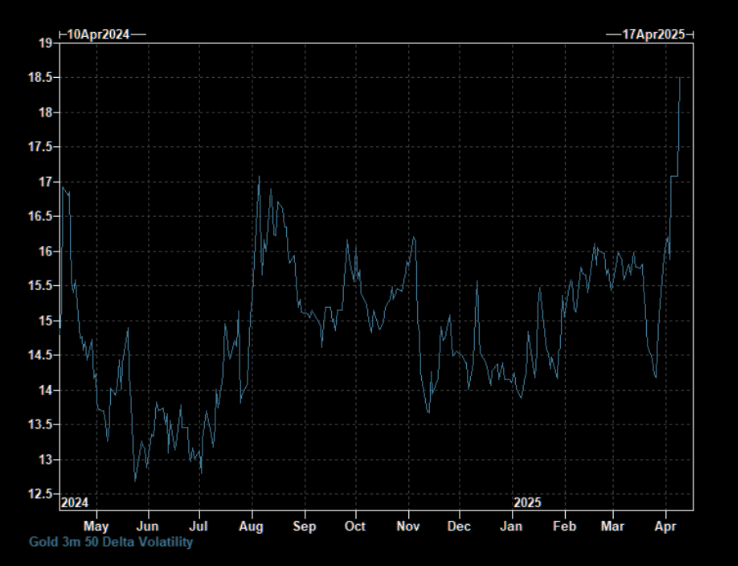This screenshot has width=738, height=566.
Task: Click the 2024 year label on the x-axis
Action: 76,502
